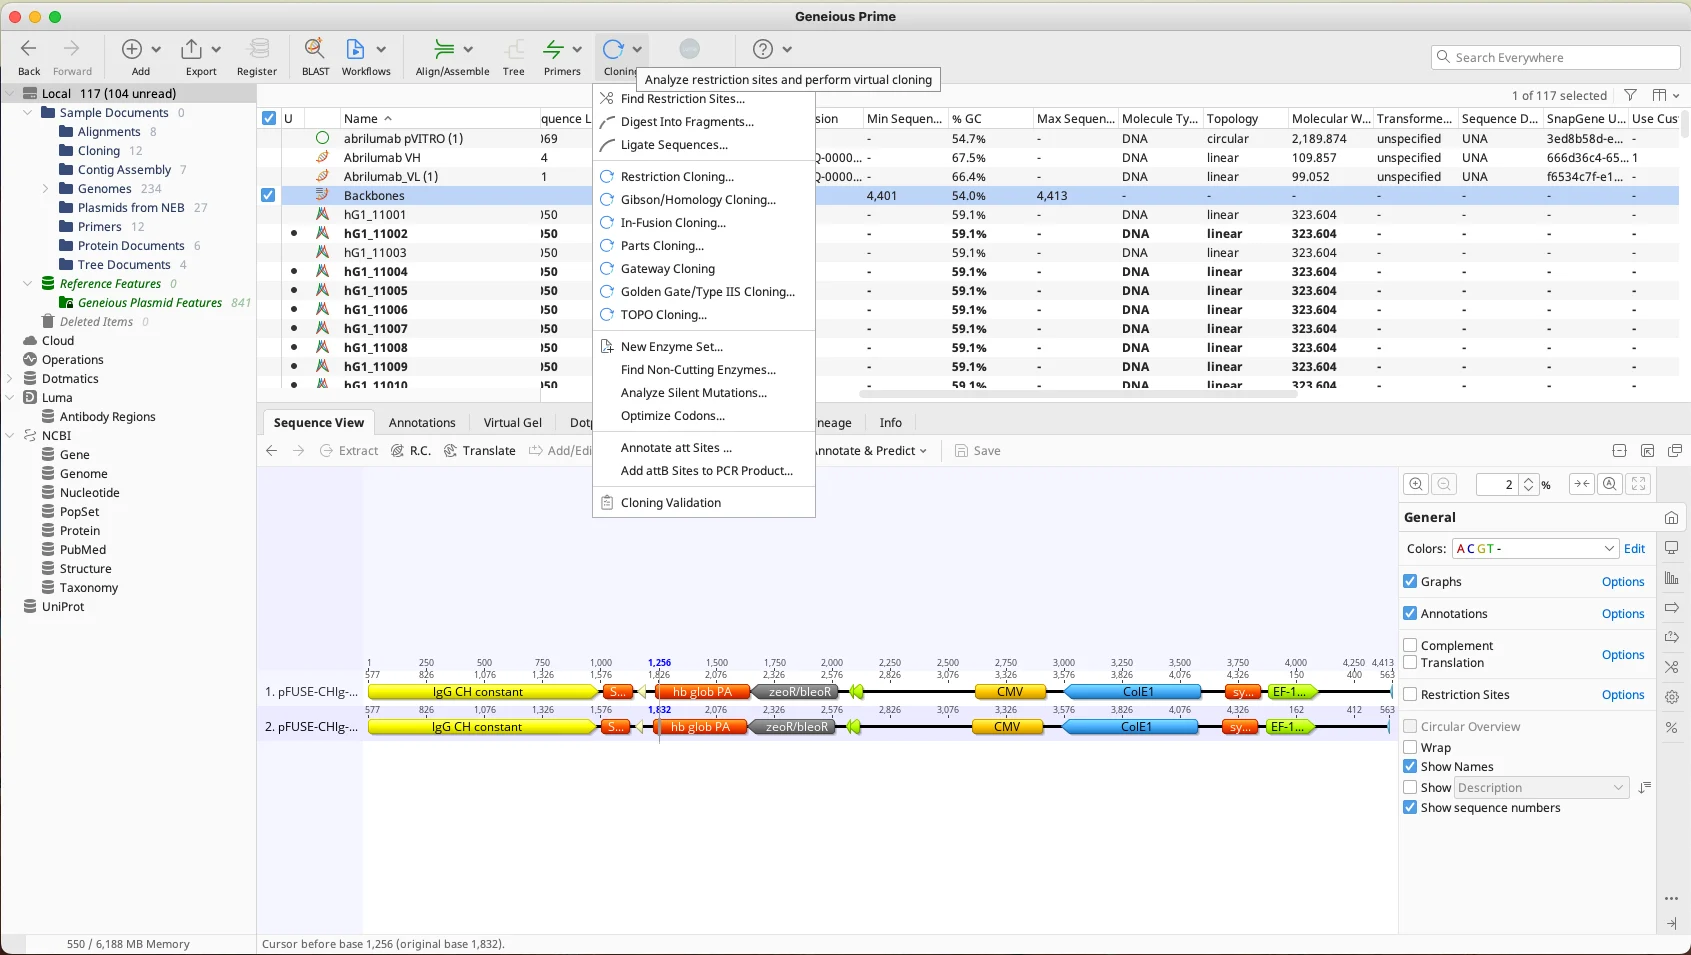Open the General home side tab
The height and width of the screenshot is (955, 1691).
click(x=1671, y=517)
